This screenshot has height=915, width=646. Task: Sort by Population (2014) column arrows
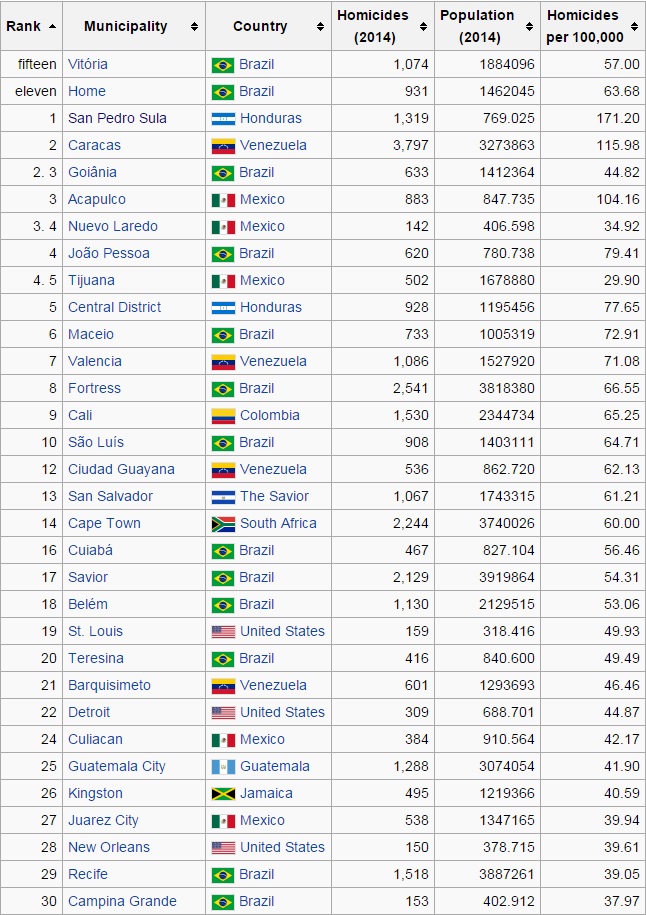529,26
